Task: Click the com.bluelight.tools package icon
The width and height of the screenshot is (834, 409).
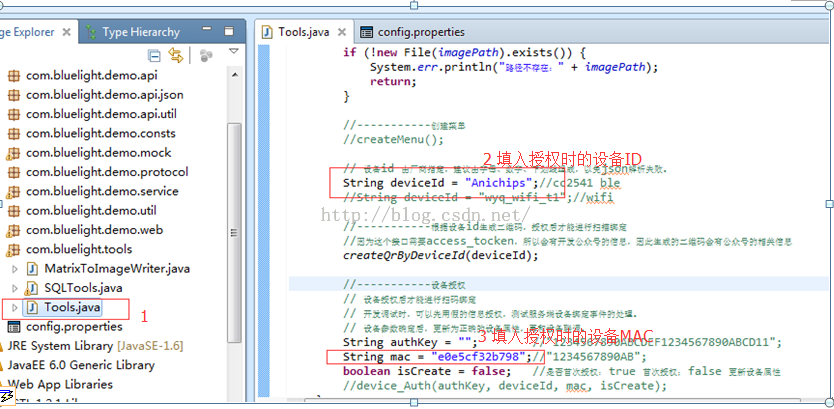Action: 13,249
